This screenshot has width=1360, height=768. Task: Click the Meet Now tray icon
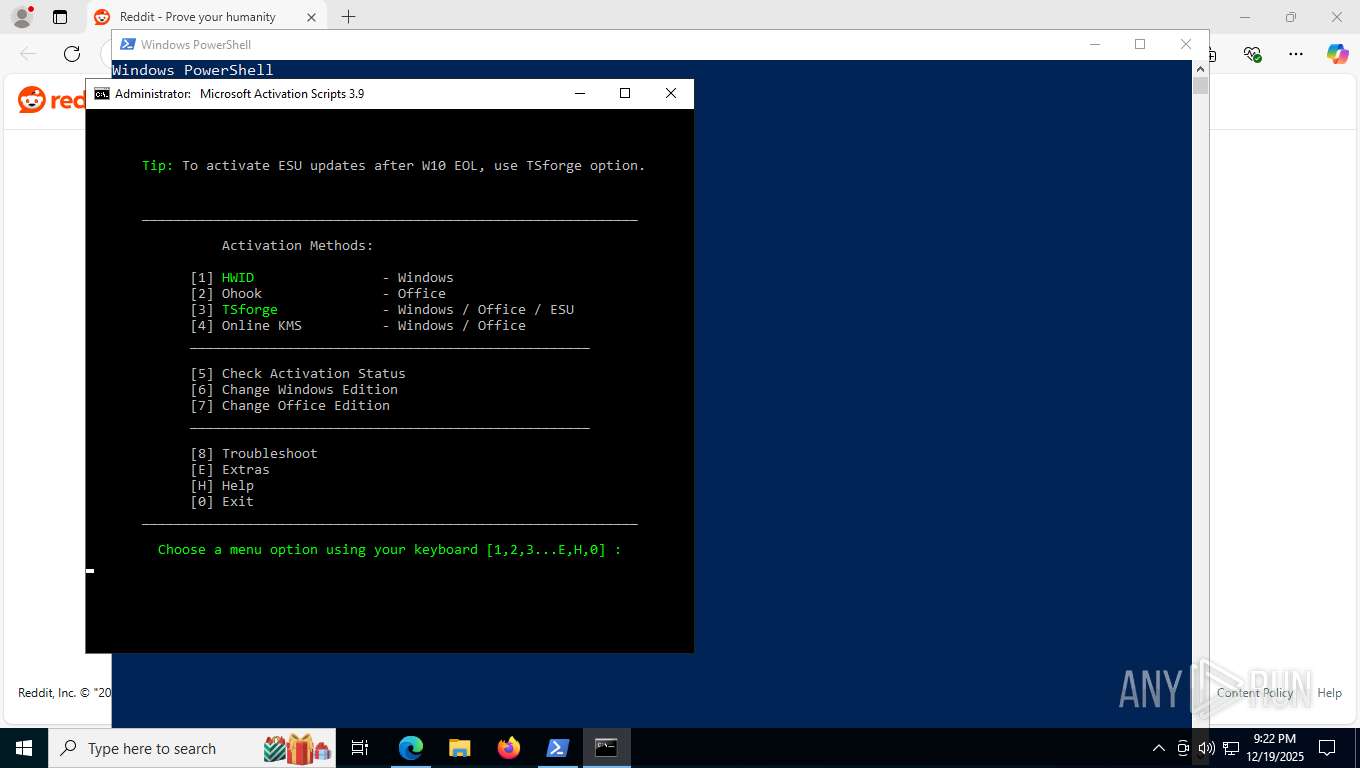click(1183, 748)
